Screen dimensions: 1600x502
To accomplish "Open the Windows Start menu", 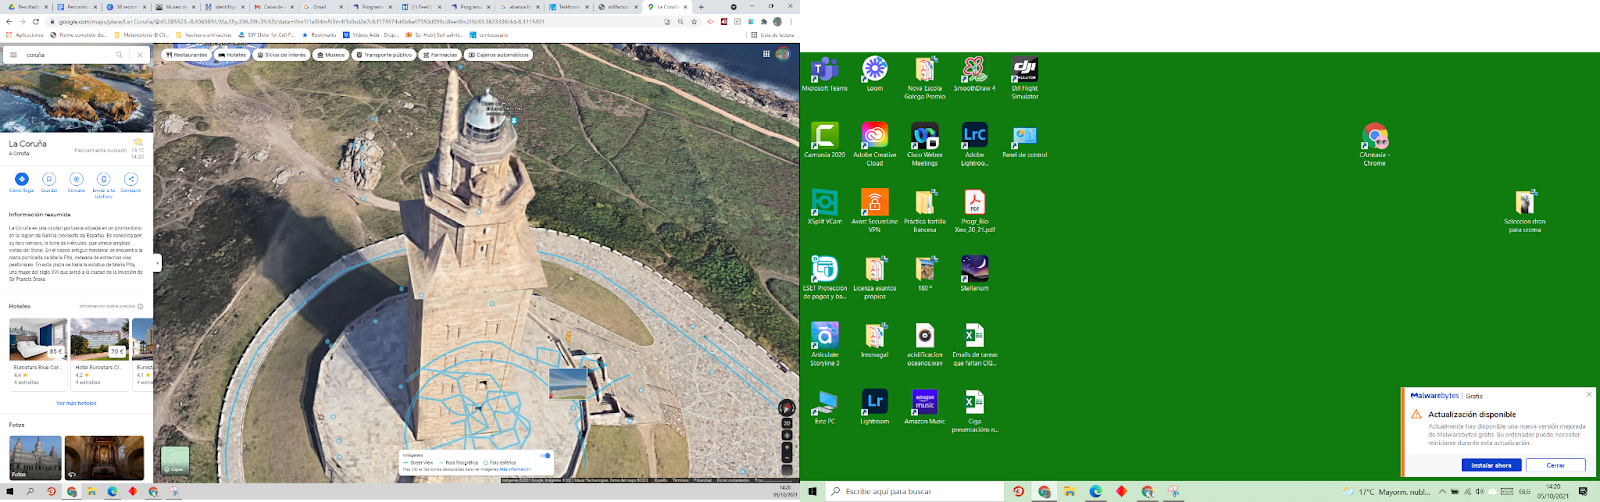I will 812,492.
